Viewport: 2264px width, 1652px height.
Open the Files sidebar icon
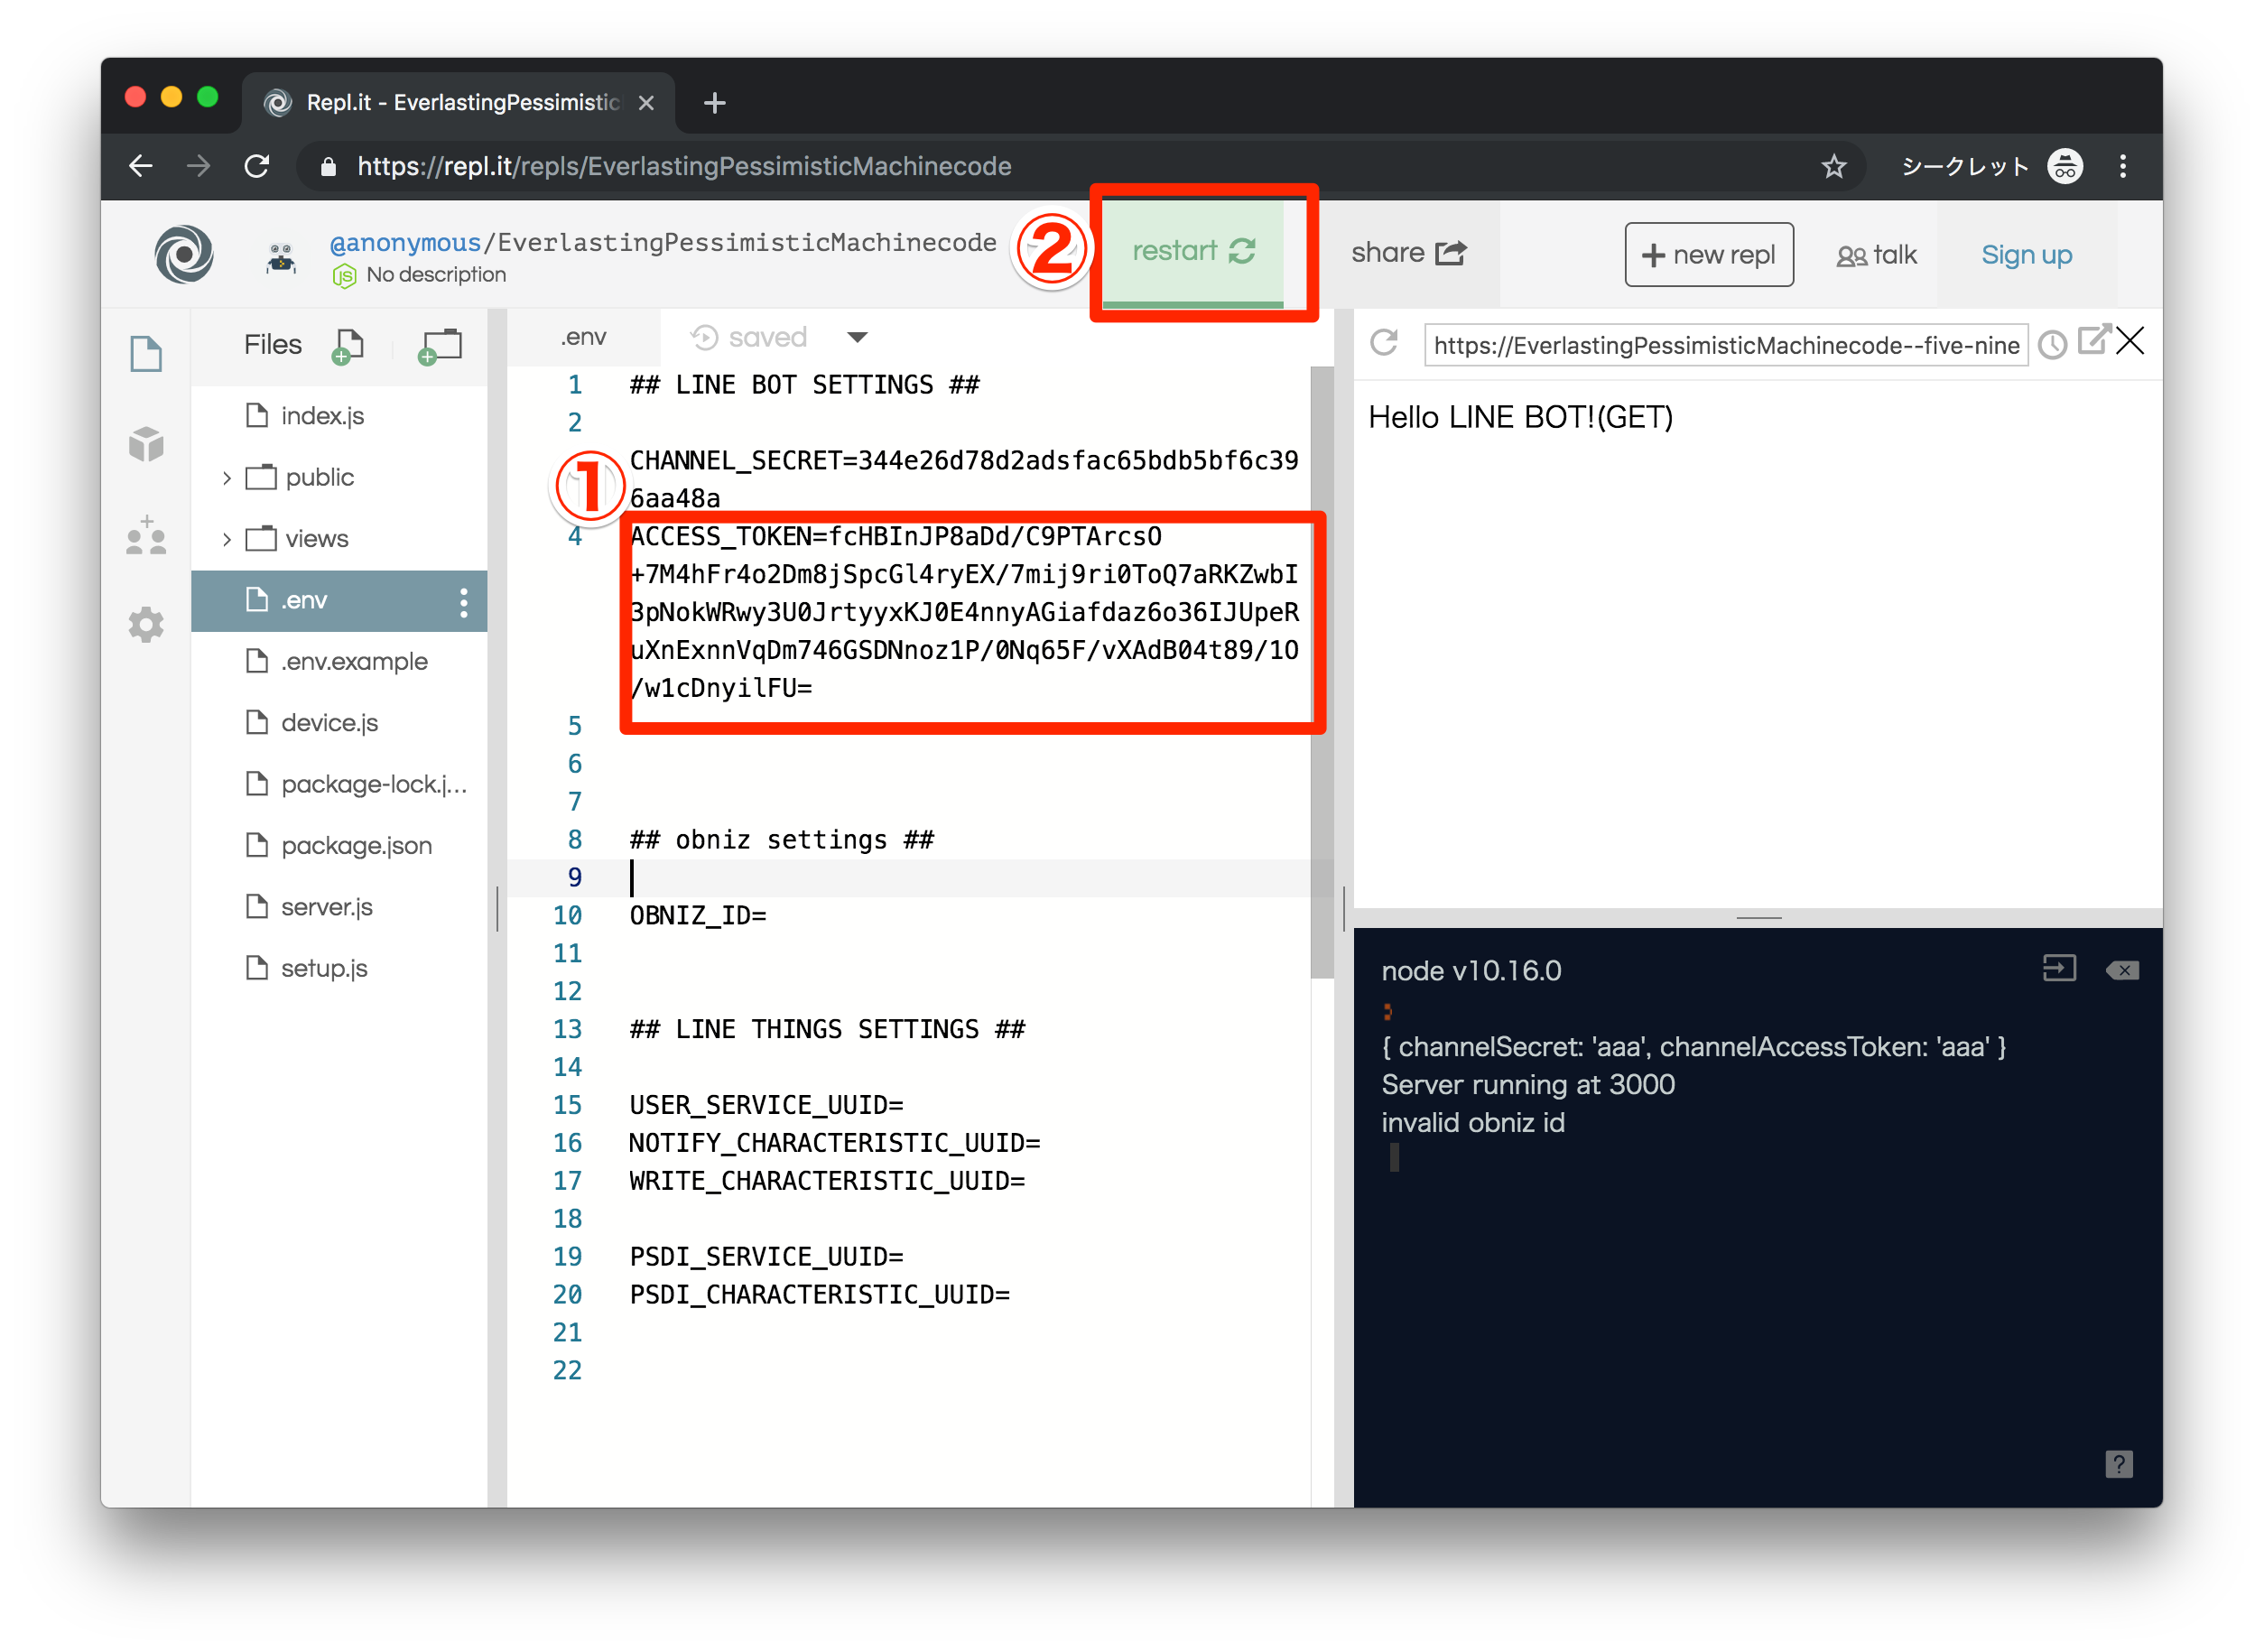(146, 353)
